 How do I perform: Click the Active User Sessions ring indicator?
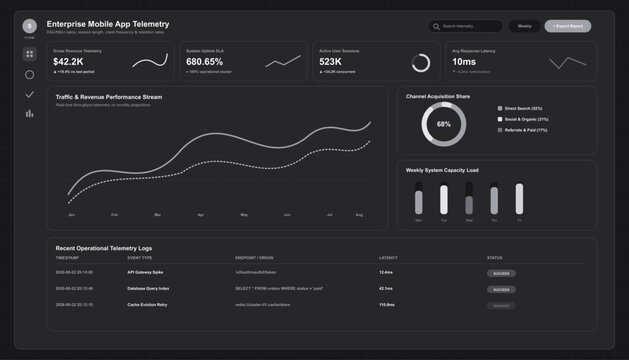point(420,63)
